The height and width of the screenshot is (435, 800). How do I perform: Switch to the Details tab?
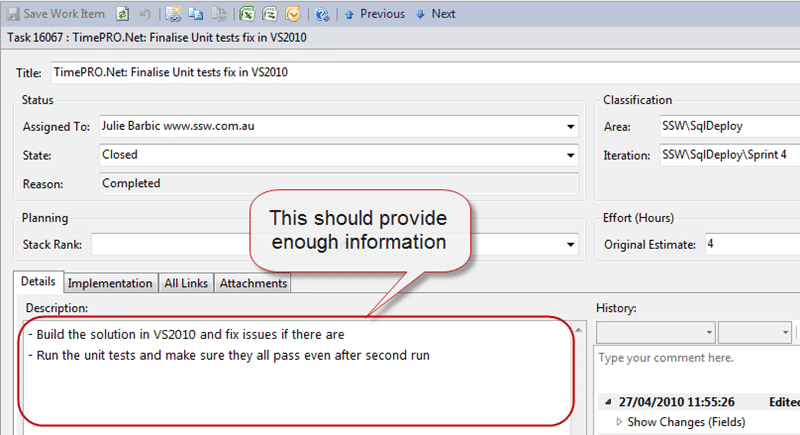point(38,282)
